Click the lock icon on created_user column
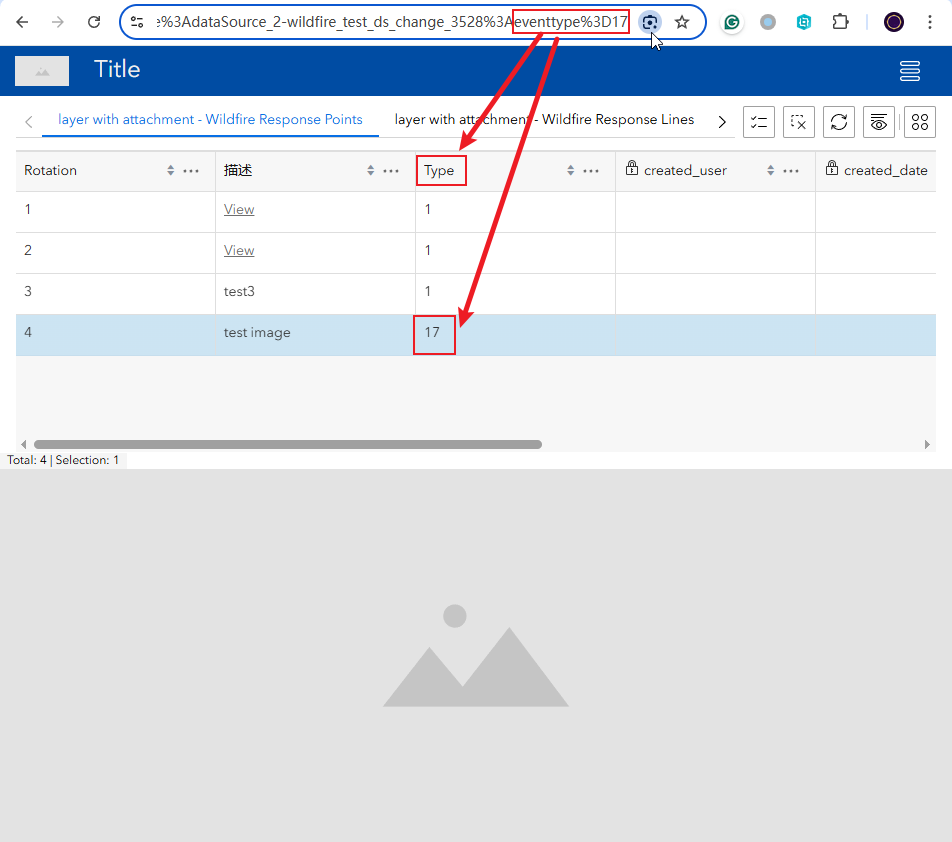This screenshot has width=952, height=842. click(632, 169)
